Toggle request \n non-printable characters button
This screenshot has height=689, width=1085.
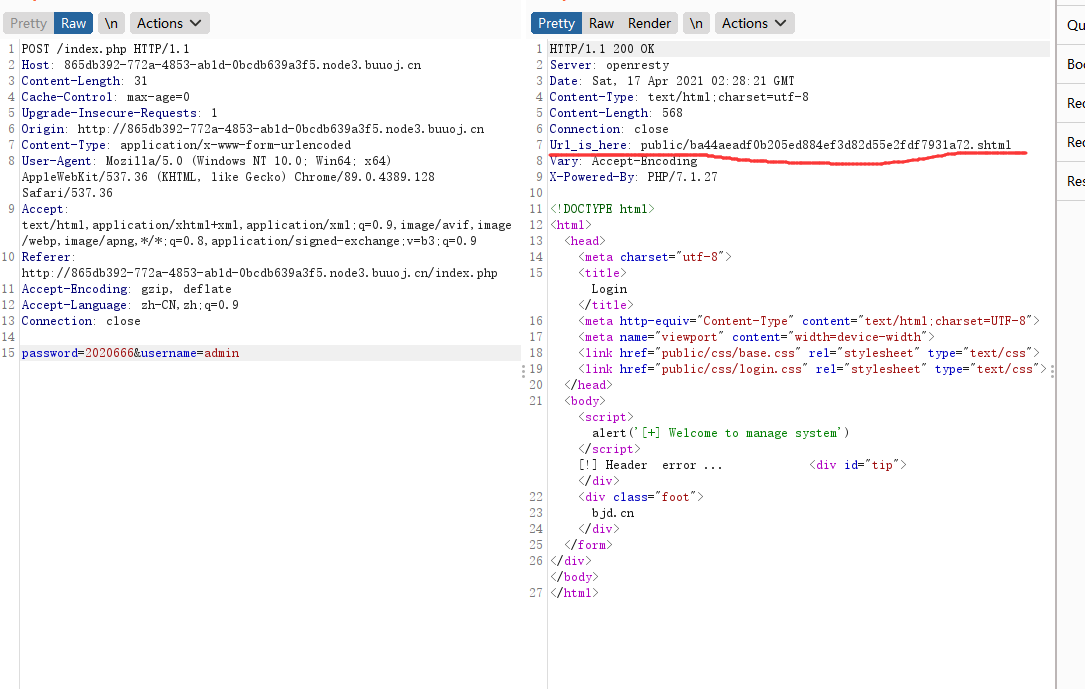111,23
